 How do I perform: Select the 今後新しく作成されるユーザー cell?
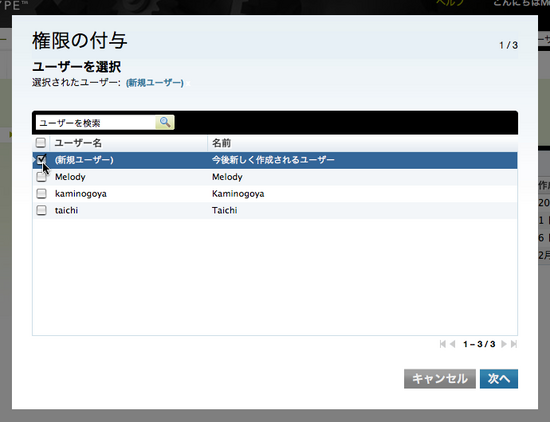pyautogui.click(x=273, y=160)
